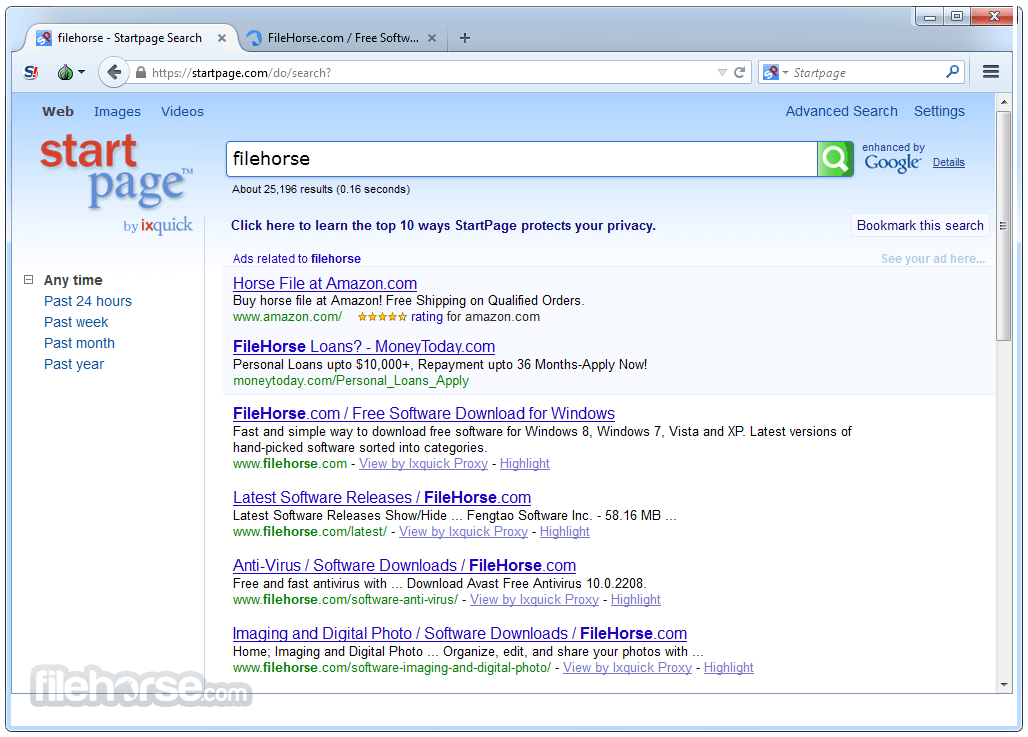Open the green onion icon dropdown
Image resolution: width=1028 pixels, height=737 pixels.
(71, 72)
